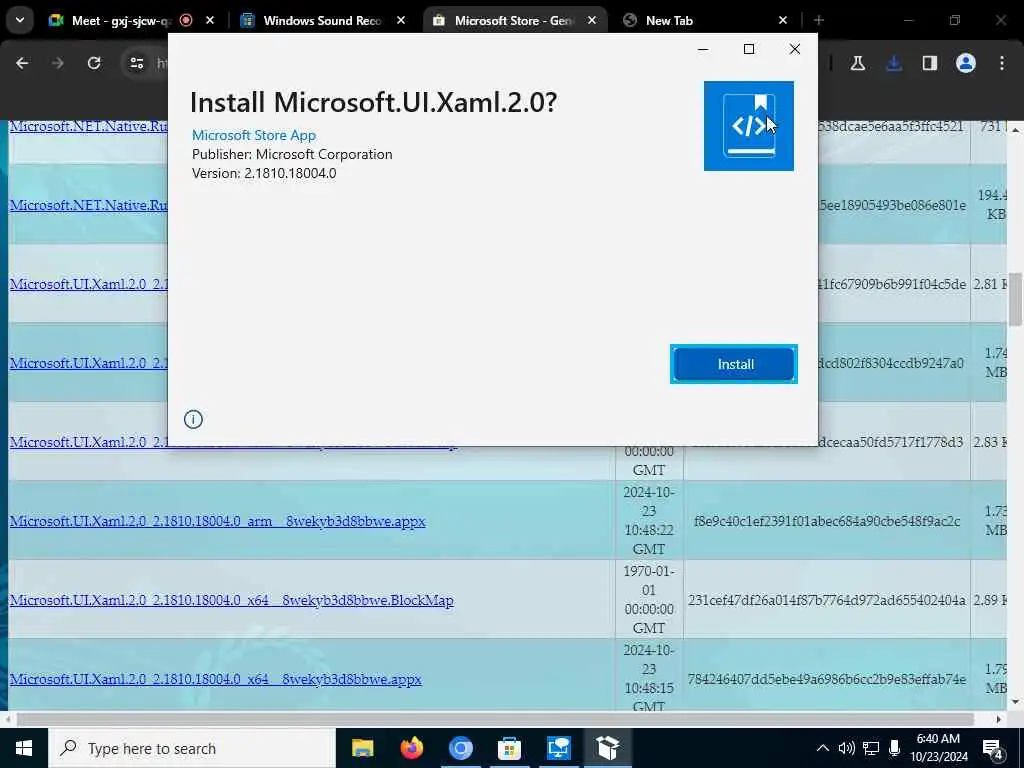Open Microsoft.UI.Xaml.2.0 arm appx link
Viewport: 1024px width, 768px height.
tap(217, 521)
